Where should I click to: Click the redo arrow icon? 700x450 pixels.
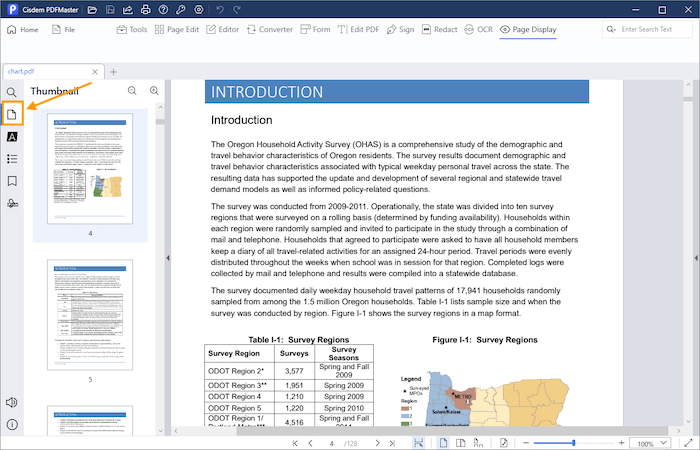click(237, 9)
